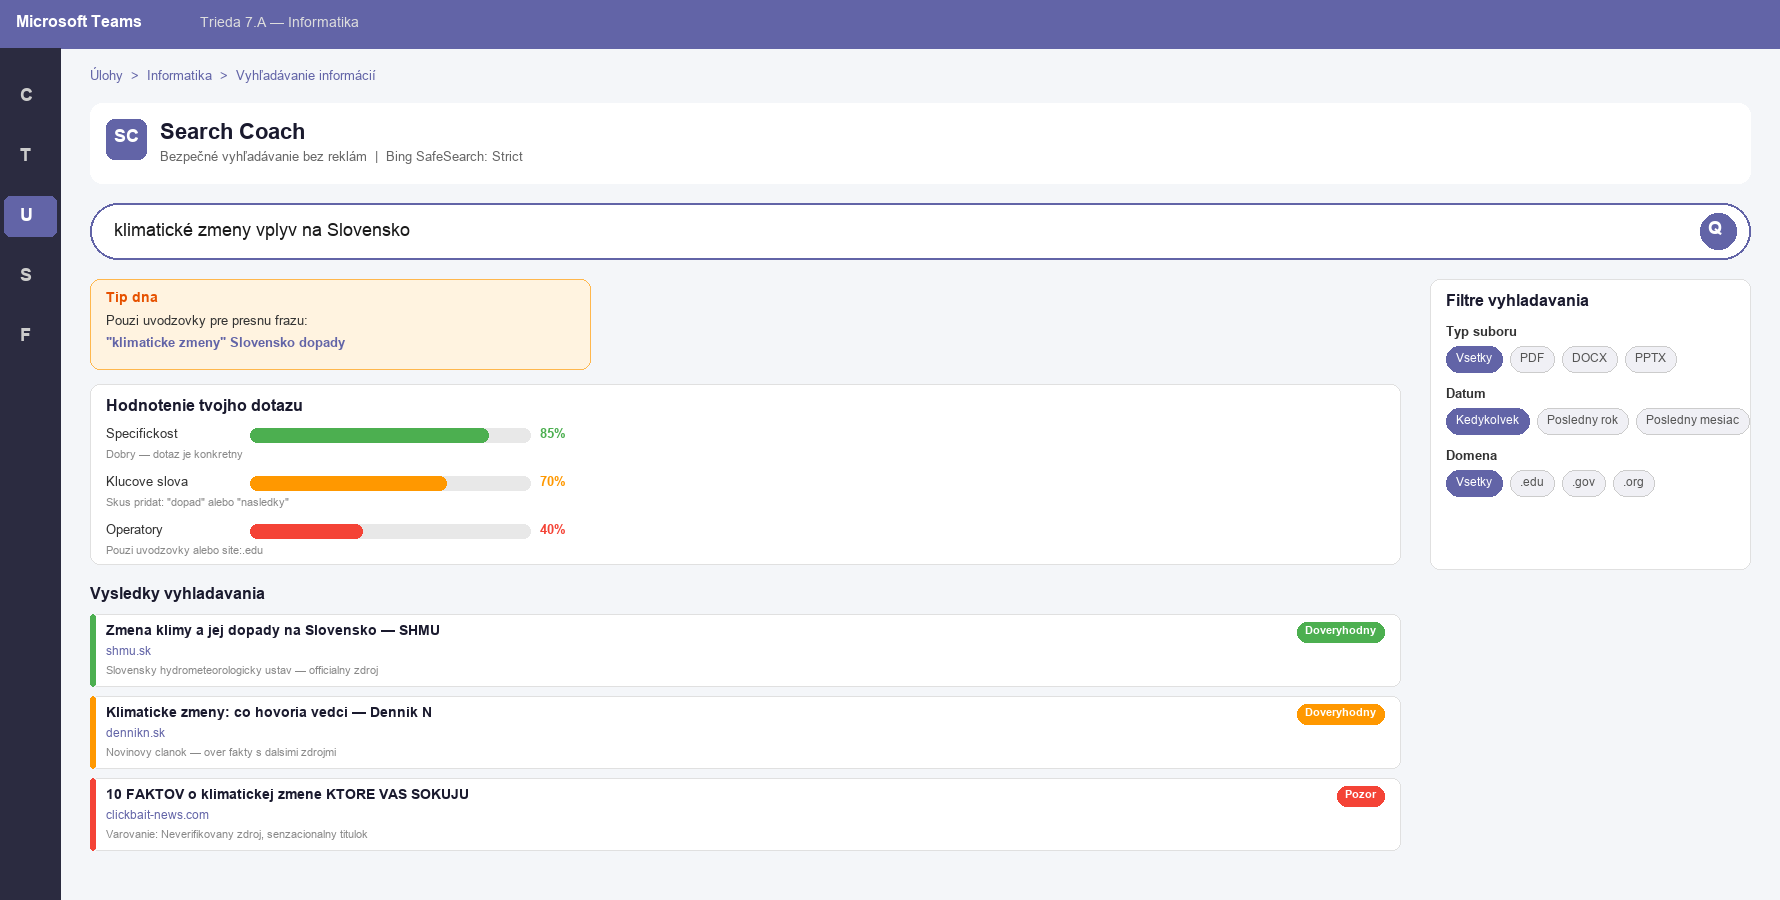
Task: Open sidebar item T
Action: coord(26,155)
